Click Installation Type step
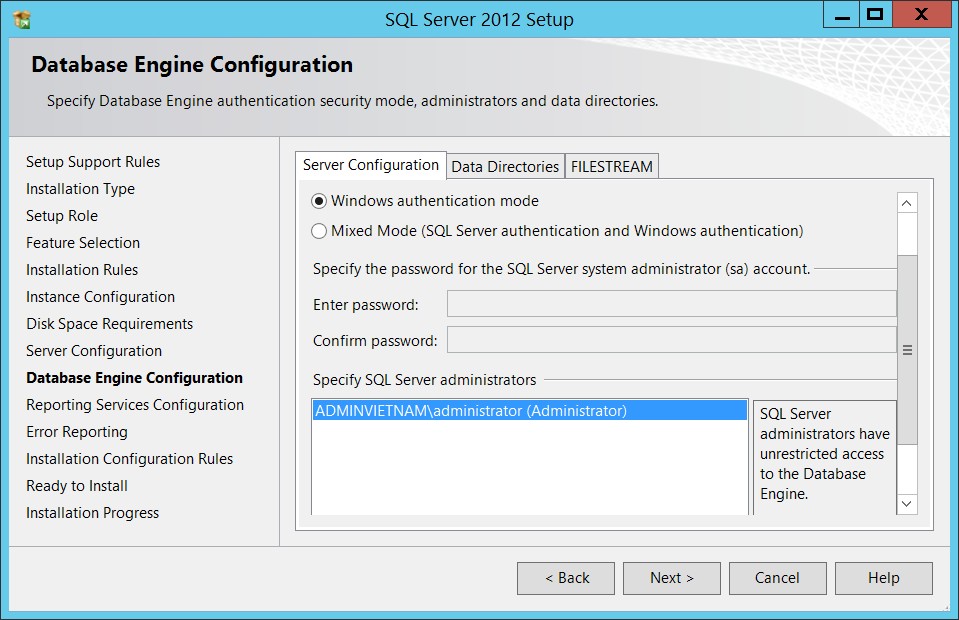959x620 pixels. 80,189
